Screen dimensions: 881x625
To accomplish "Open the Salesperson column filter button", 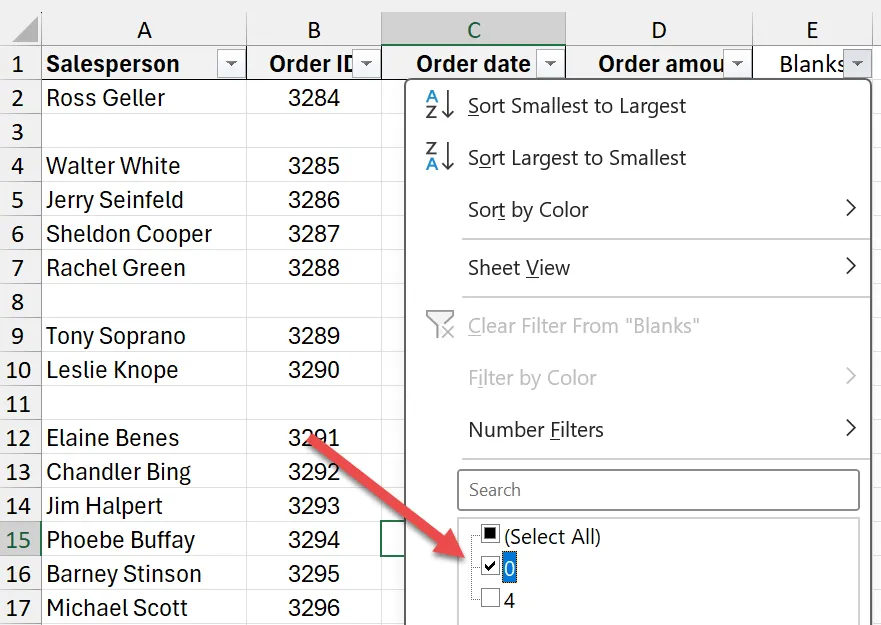I will point(231,65).
